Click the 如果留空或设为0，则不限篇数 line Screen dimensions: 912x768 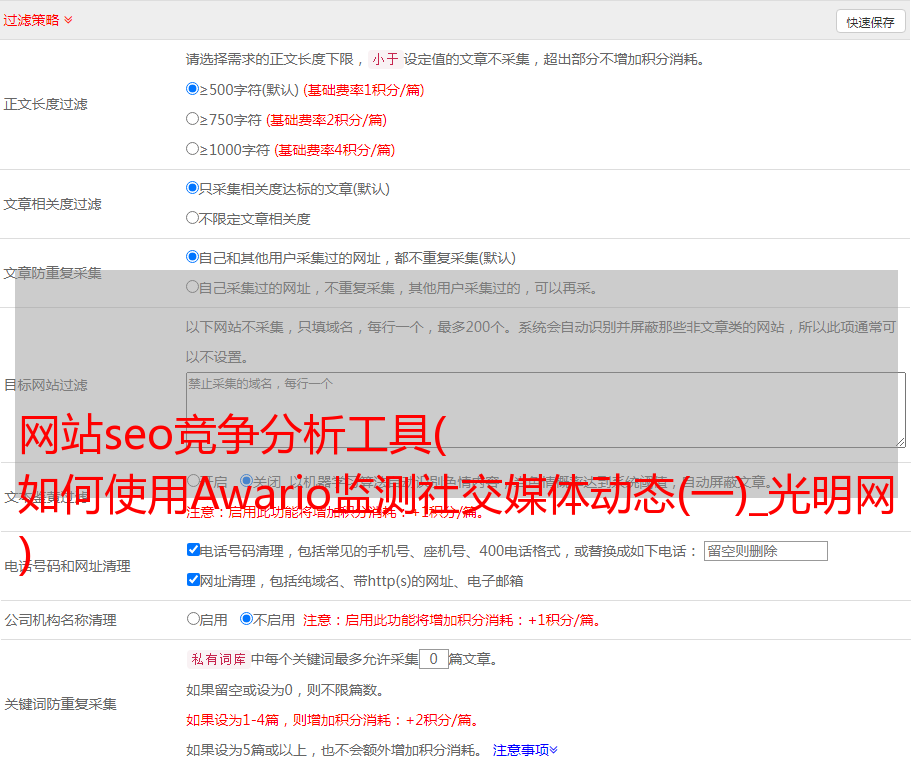click(x=285, y=691)
